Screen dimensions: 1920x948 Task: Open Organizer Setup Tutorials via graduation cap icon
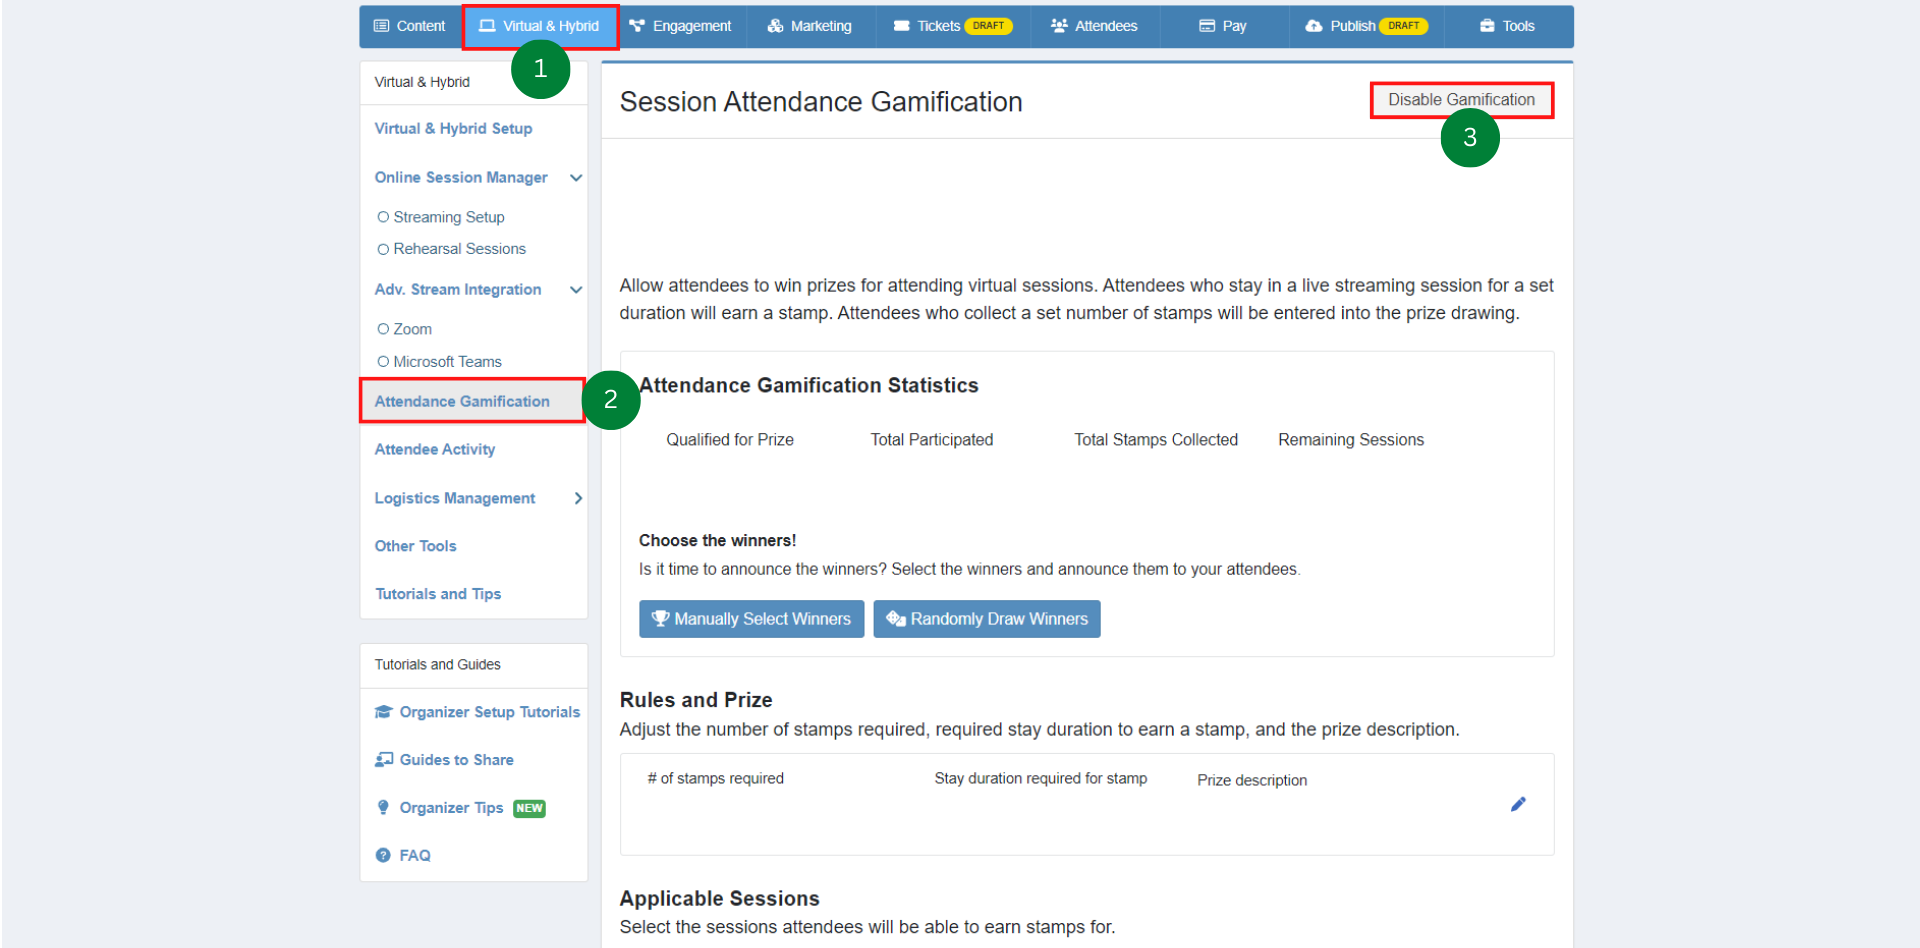[384, 711]
